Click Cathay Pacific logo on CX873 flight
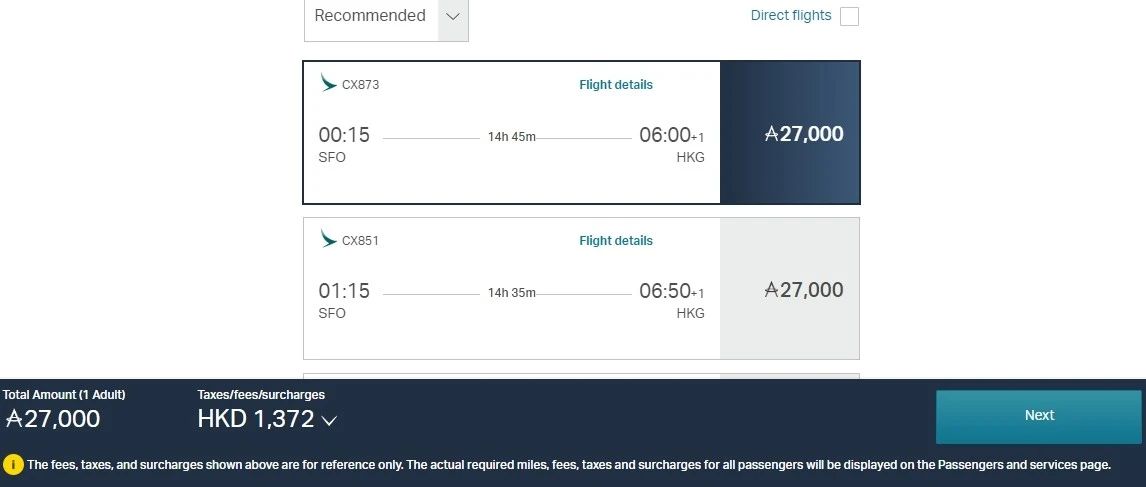 click(x=328, y=84)
